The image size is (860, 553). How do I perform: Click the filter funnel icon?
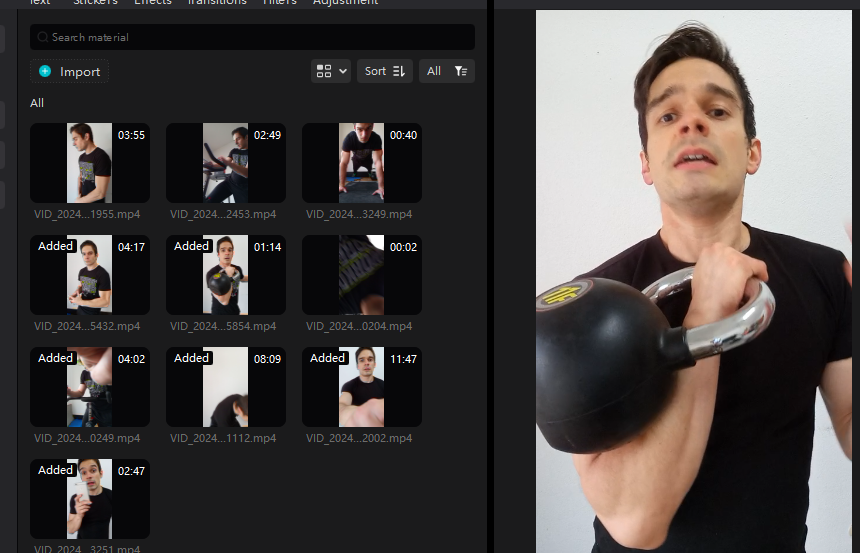click(461, 71)
